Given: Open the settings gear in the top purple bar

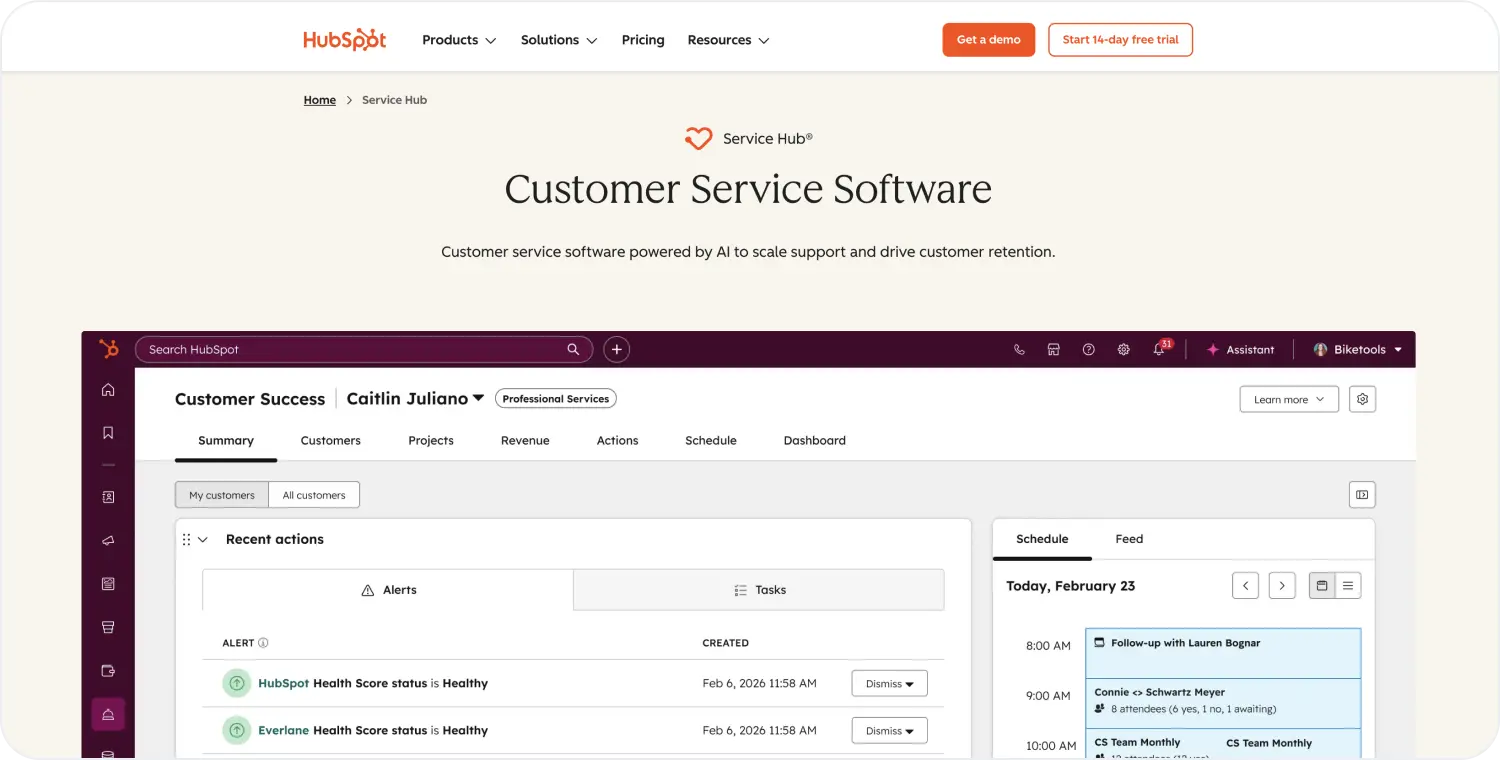Looking at the screenshot, I should click(1124, 349).
